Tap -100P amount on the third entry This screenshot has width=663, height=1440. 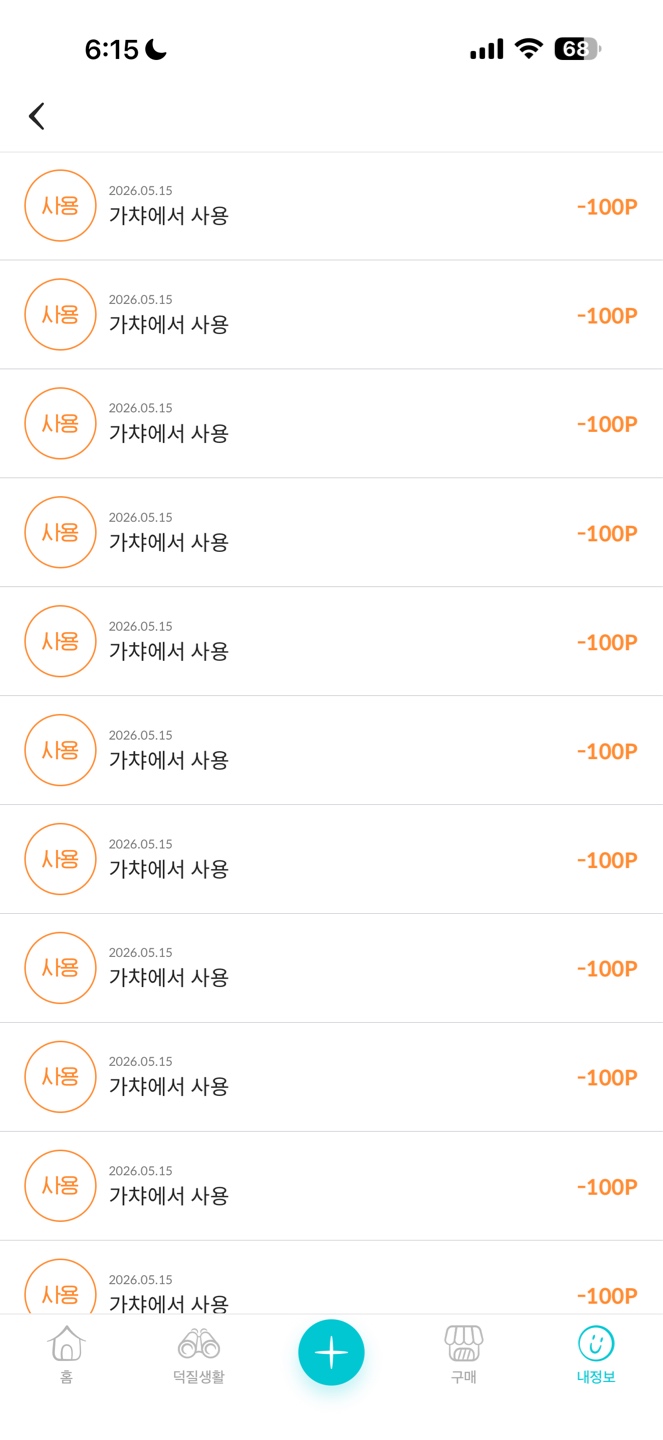pyautogui.click(x=607, y=424)
